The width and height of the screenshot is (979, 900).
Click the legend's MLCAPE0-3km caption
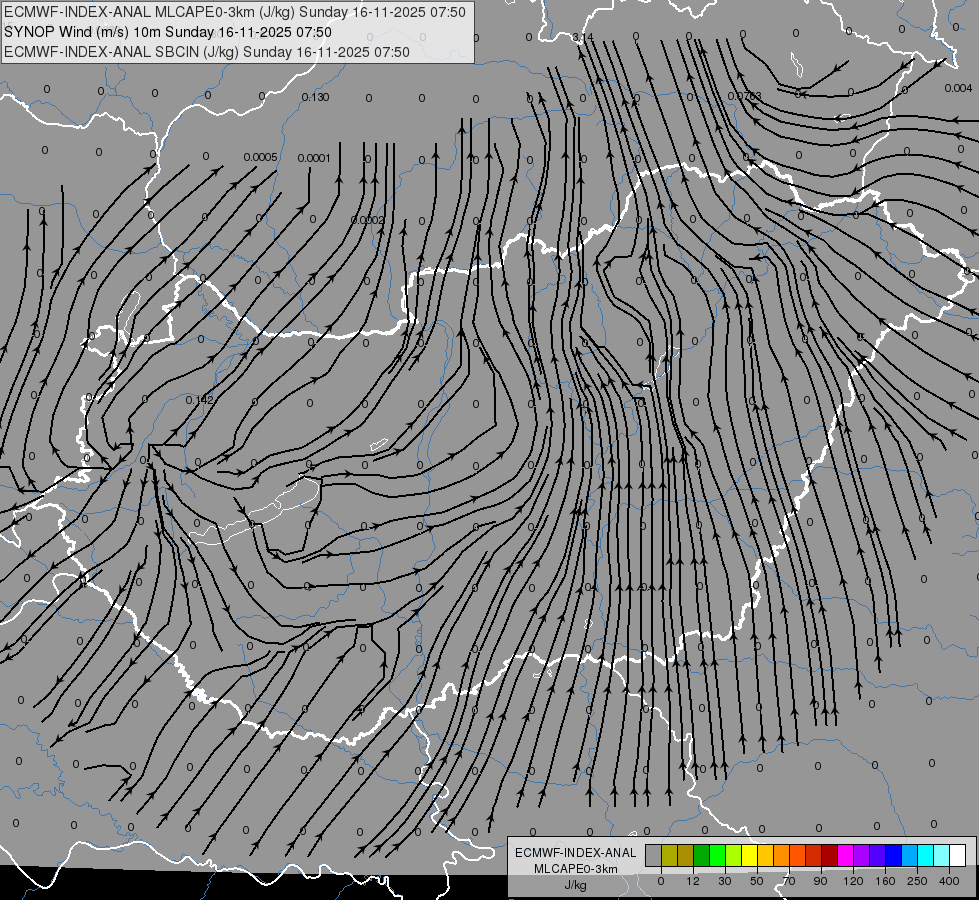tap(575, 869)
